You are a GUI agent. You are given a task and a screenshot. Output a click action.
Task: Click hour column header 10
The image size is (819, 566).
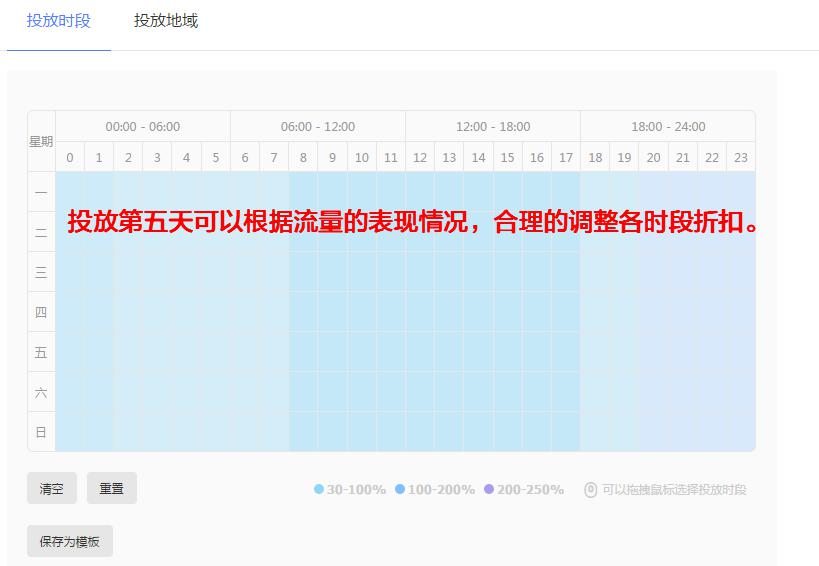pyautogui.click(x=361, y=157)
